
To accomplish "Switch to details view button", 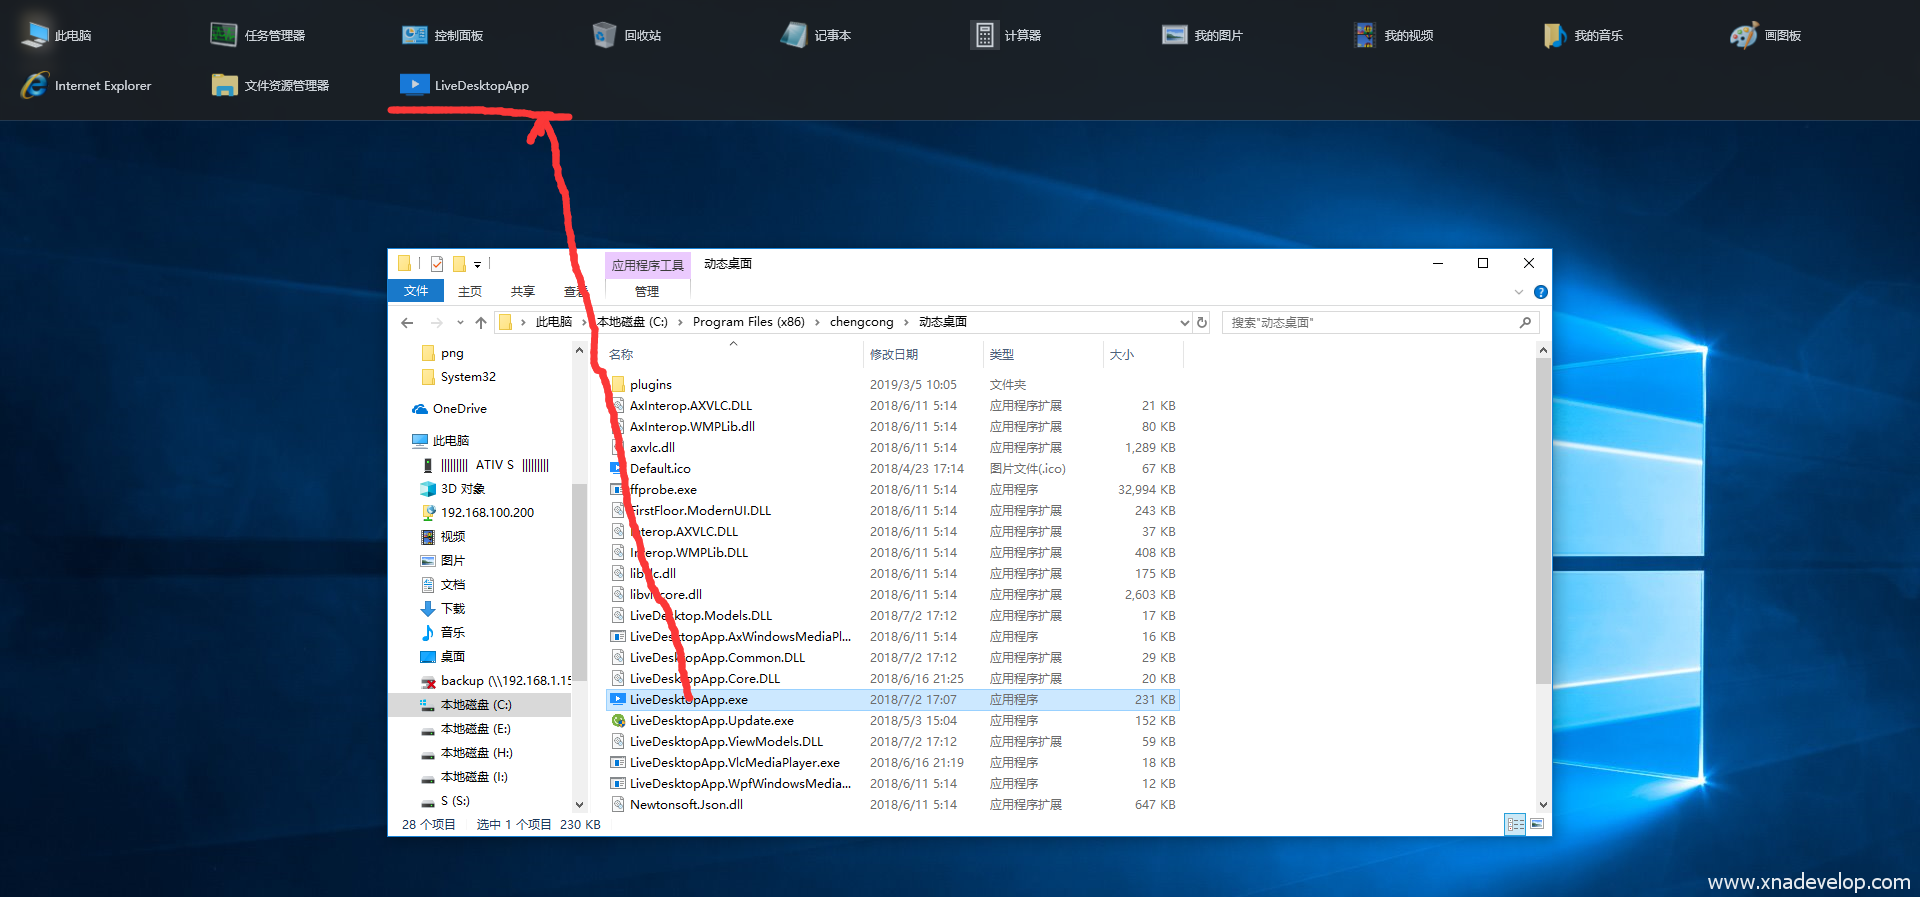I will pyautogui.click(x=1515, y=824).
